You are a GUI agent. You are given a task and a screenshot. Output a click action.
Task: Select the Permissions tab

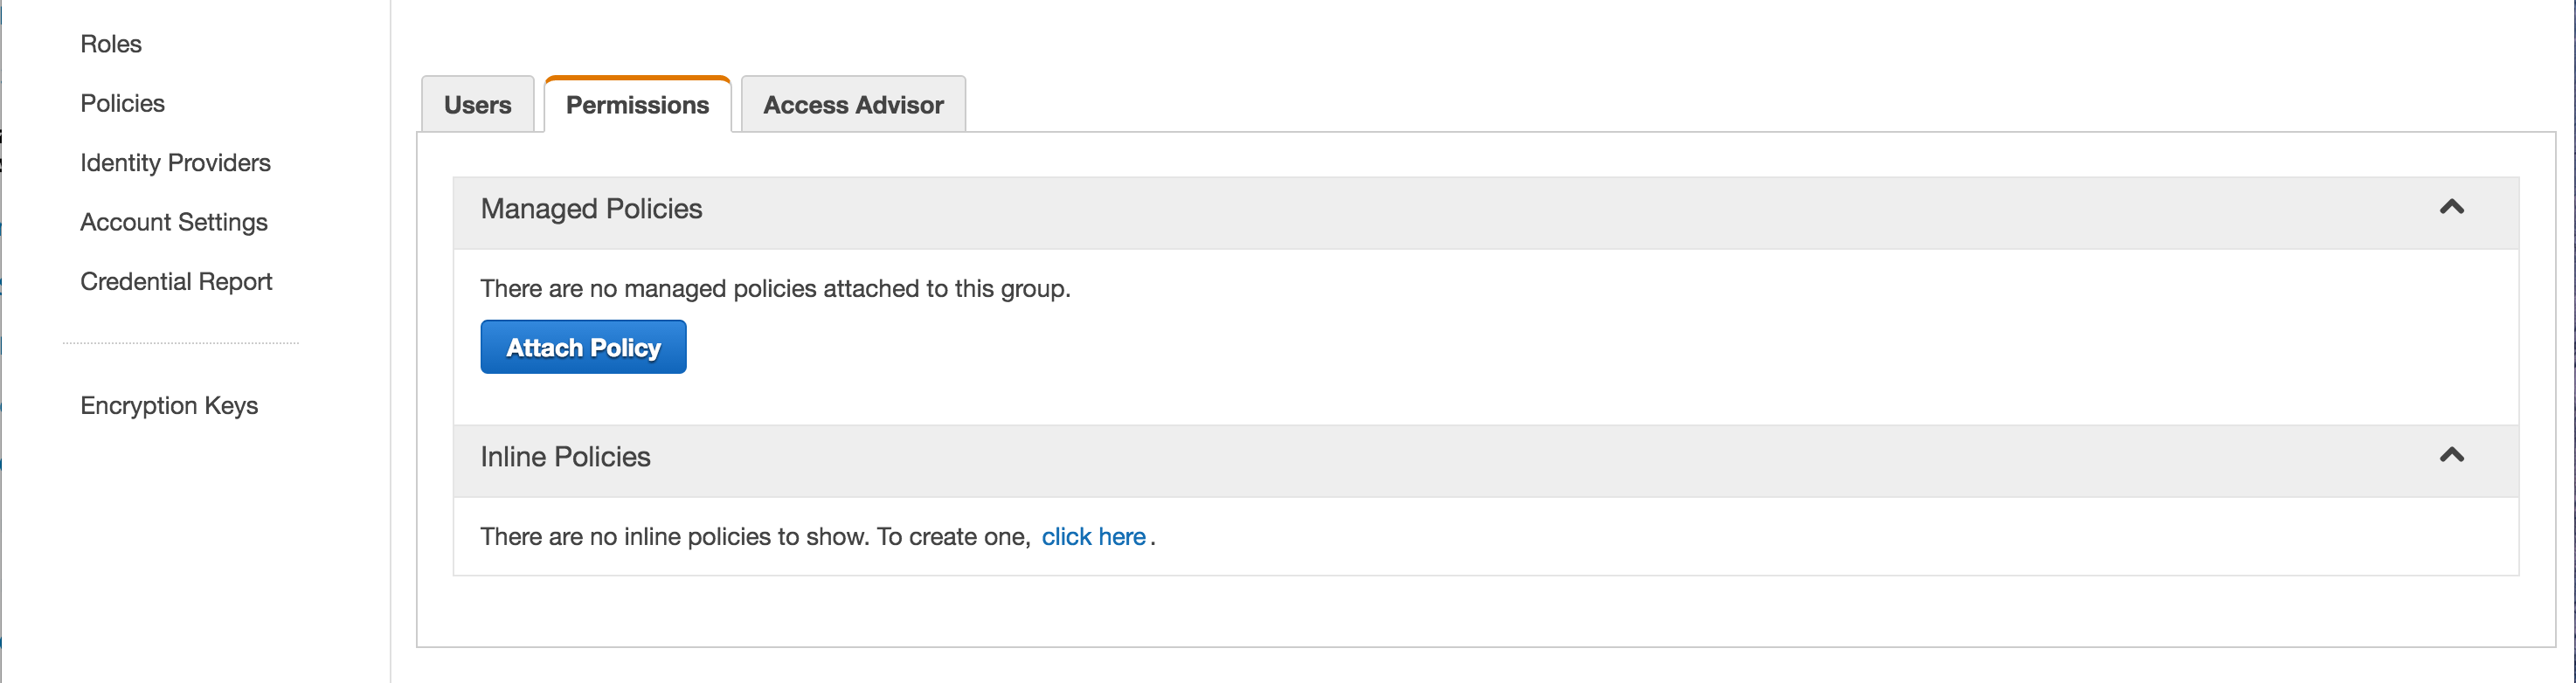(x=637, y=105)
